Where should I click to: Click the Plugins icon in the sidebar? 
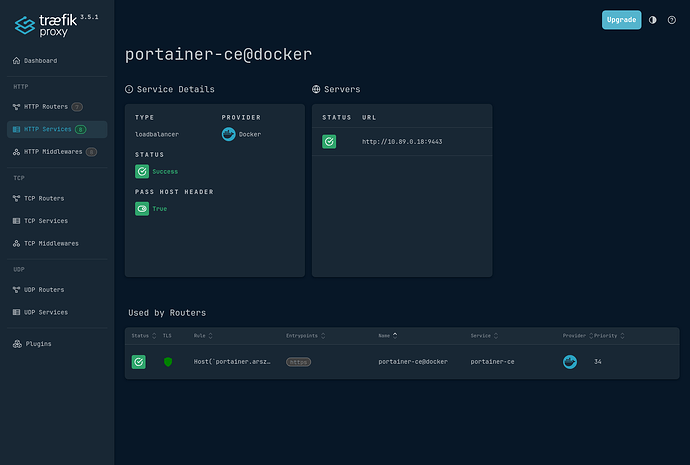click(16, 344)
